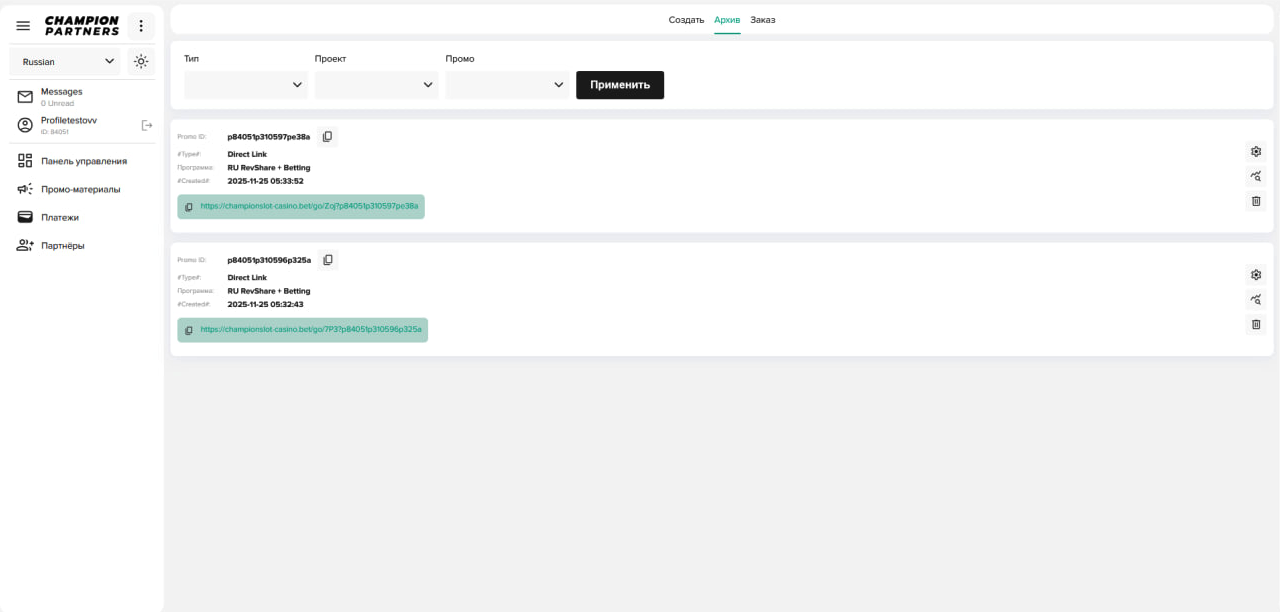Viewport: 1280px width, 612px height.
Task: Click the logout icon beside Profiletestovv
Action: point(147,125)
